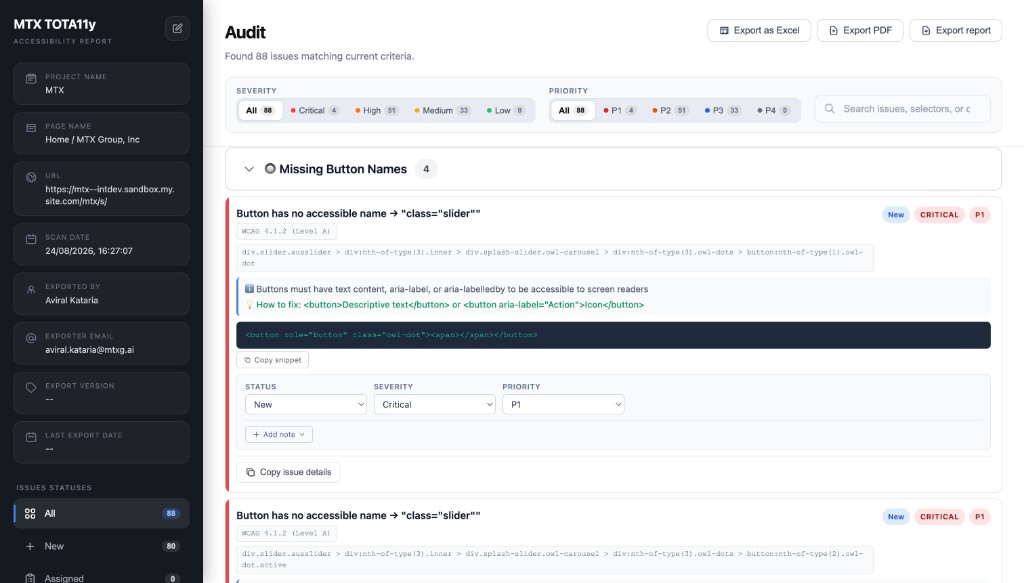
Task: Filter severity by High
Action: tap(377, 110)
